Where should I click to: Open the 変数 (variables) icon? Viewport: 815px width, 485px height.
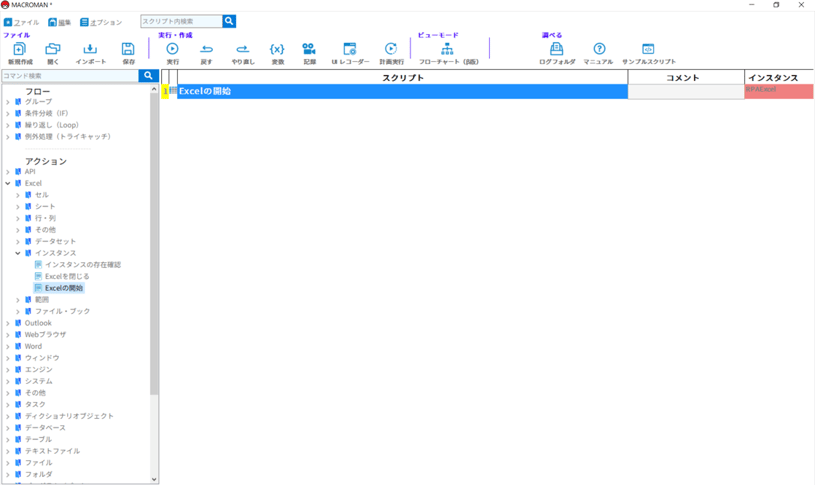click(x=277, y=49)
